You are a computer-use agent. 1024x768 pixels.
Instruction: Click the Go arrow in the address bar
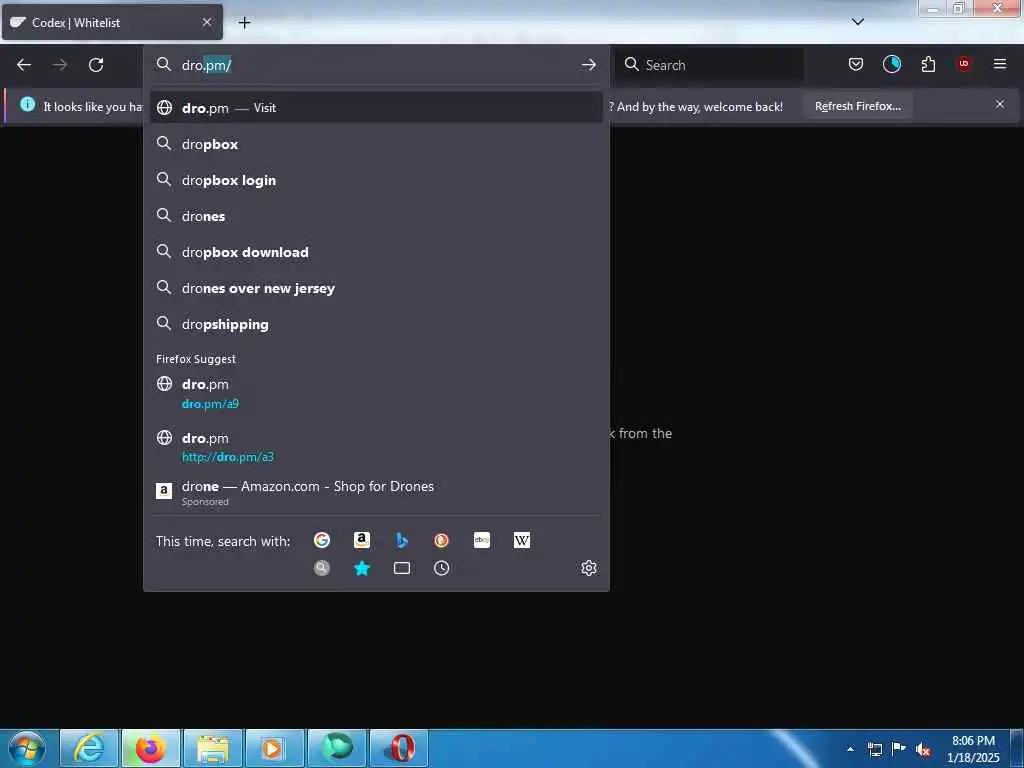point(588,65)
